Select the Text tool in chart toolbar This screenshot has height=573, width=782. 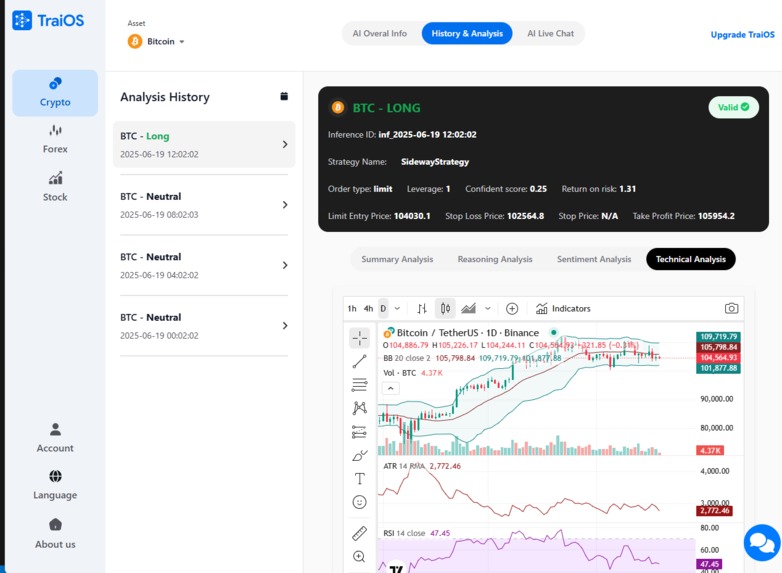click(x=359, y=479)
